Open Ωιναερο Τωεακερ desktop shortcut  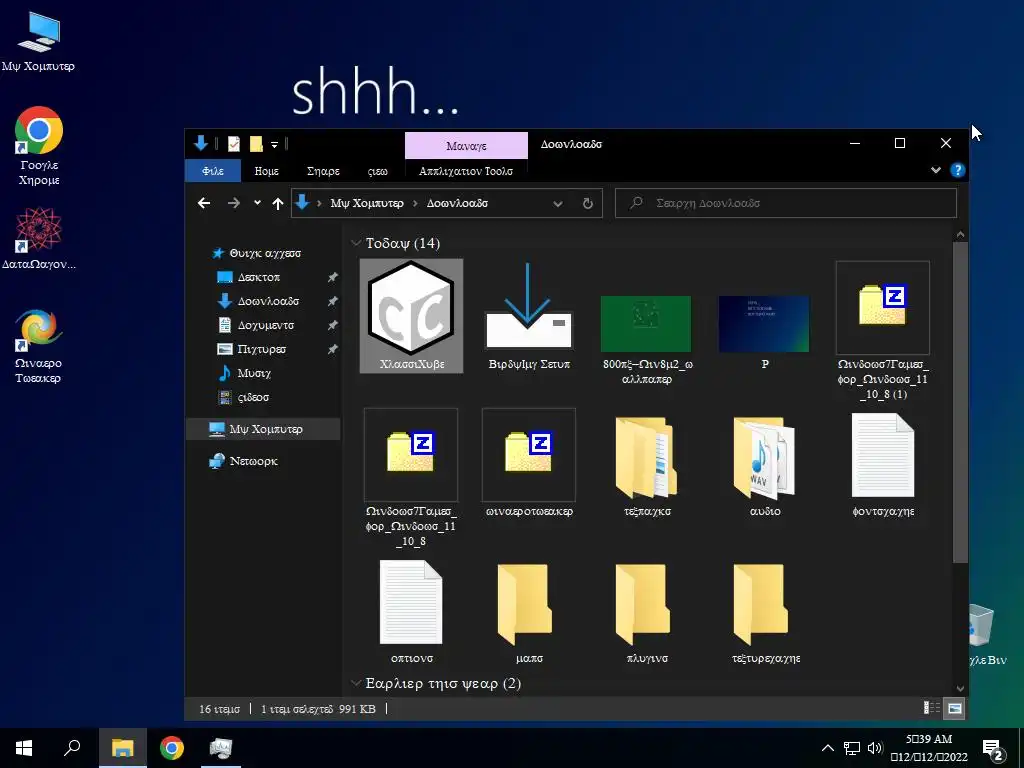tap(39, 346)
